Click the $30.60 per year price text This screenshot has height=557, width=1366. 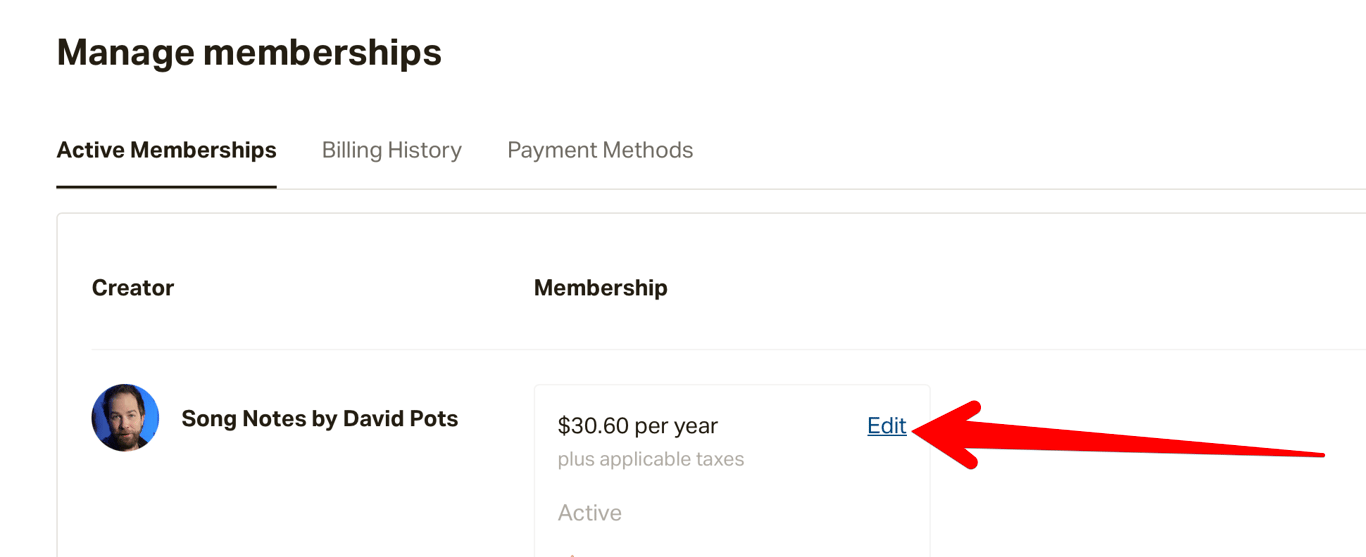pyautogui.click(x=638, y=426)
